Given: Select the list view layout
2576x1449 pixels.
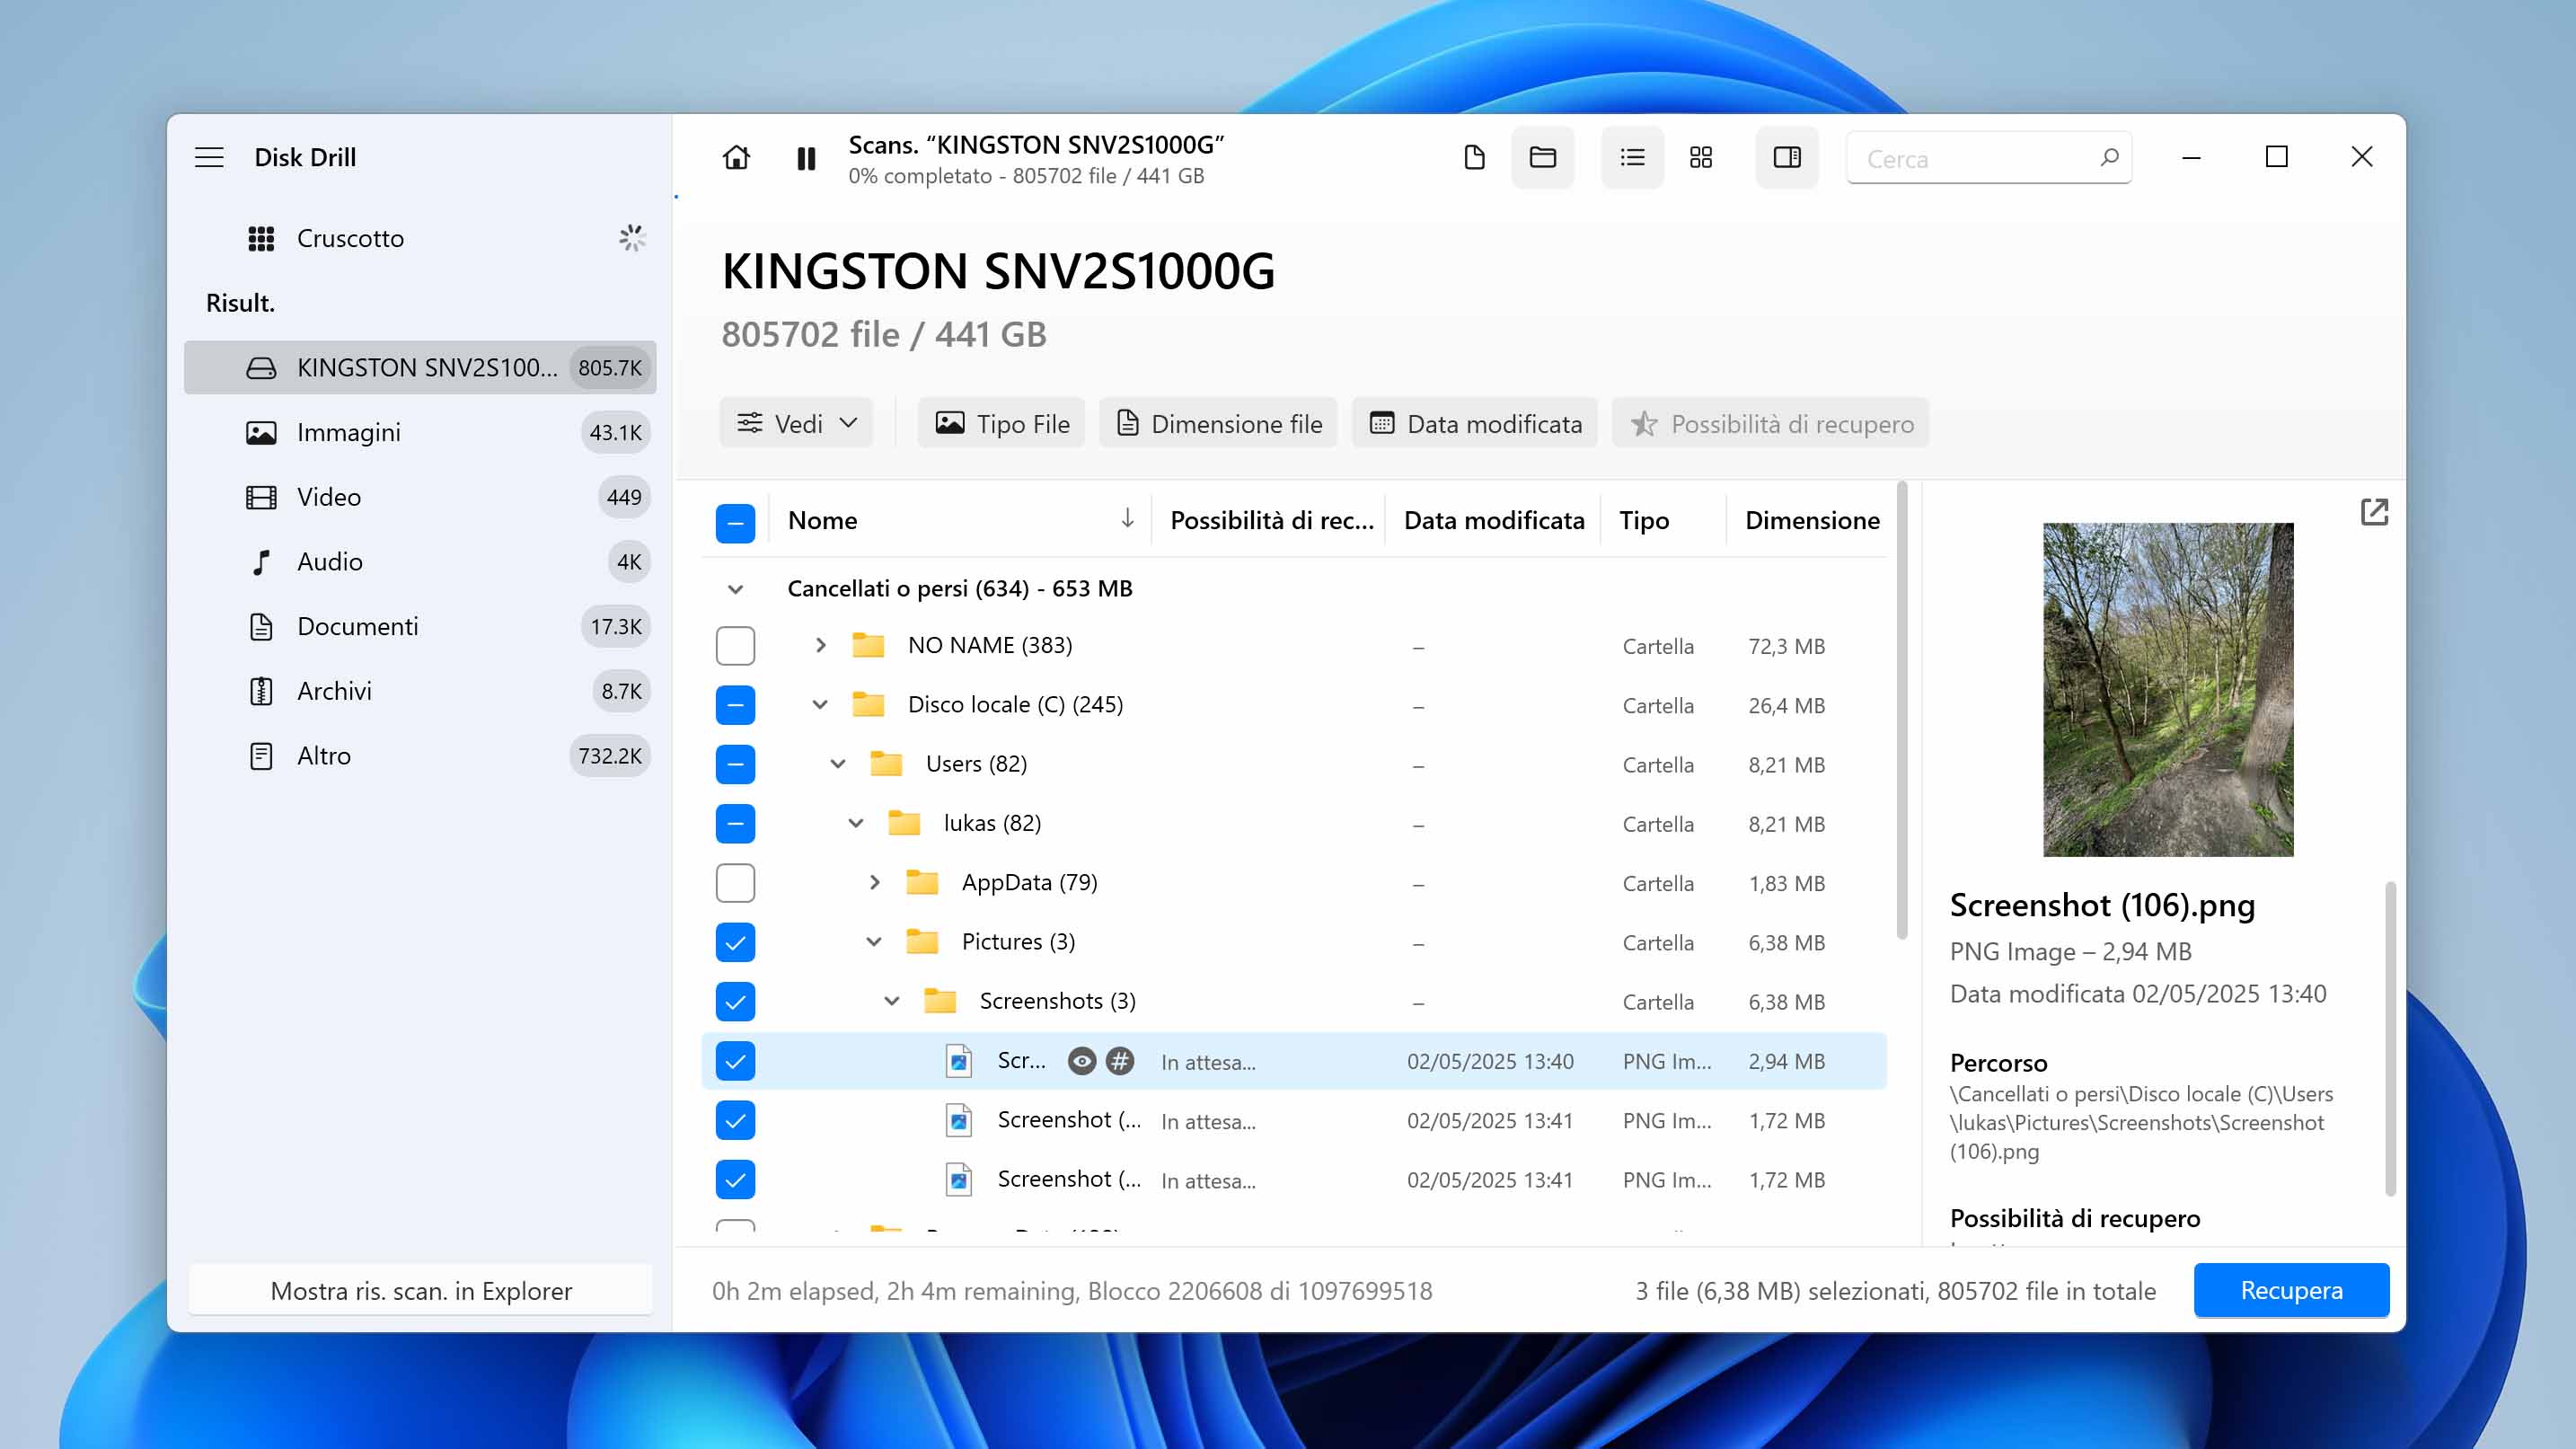Looking at the screenshot, I should point(1632,157).
